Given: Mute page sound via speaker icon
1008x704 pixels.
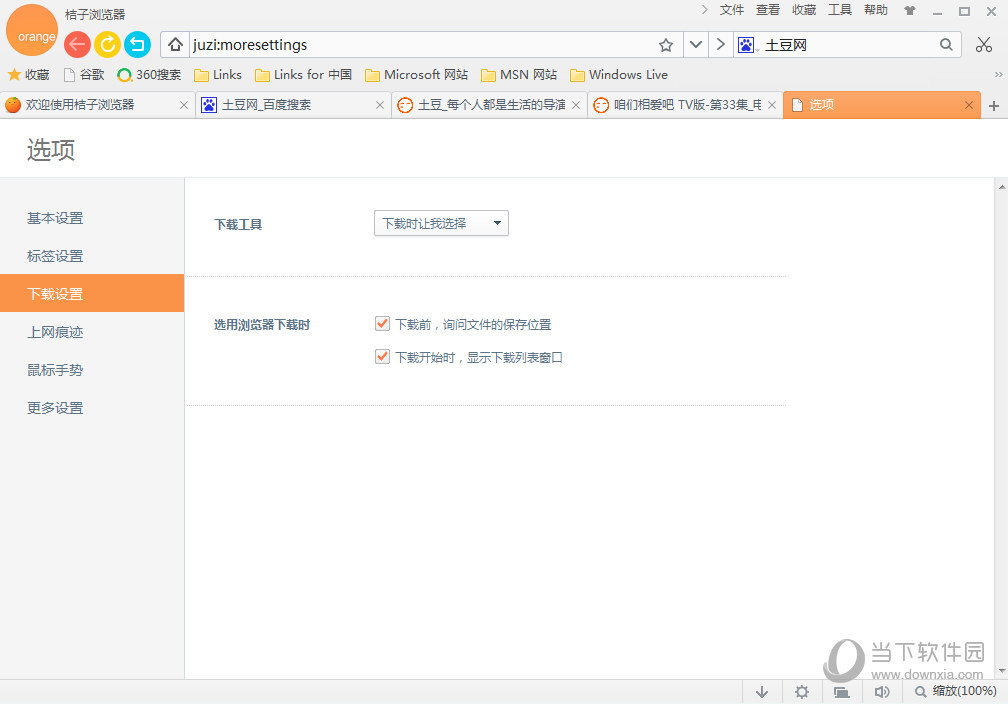Looking at the screenshot, I should point(882,691).
